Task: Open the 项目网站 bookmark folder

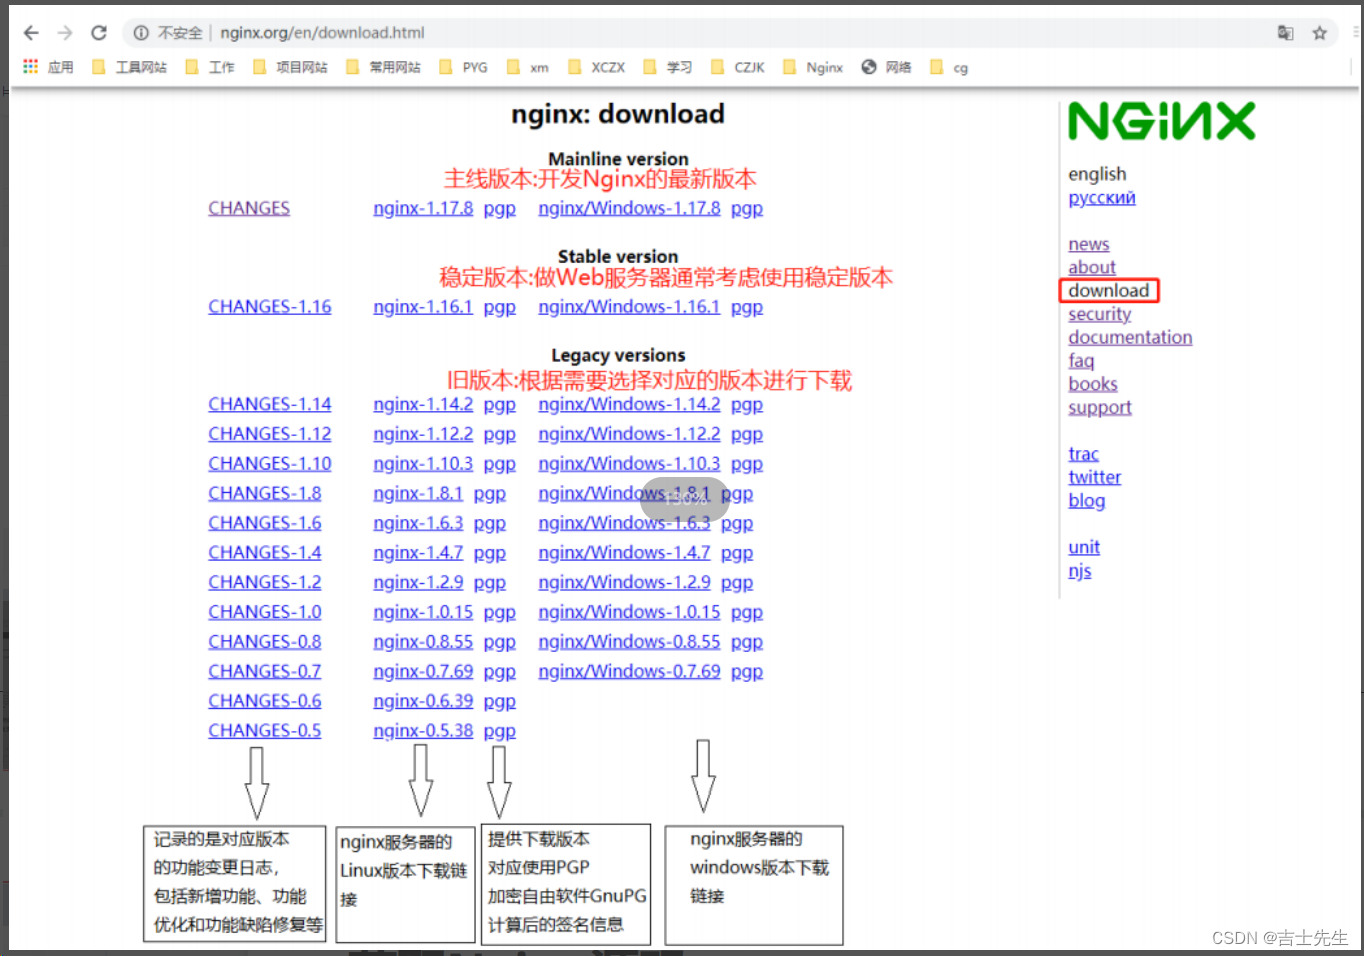Action: pos(290,67)
